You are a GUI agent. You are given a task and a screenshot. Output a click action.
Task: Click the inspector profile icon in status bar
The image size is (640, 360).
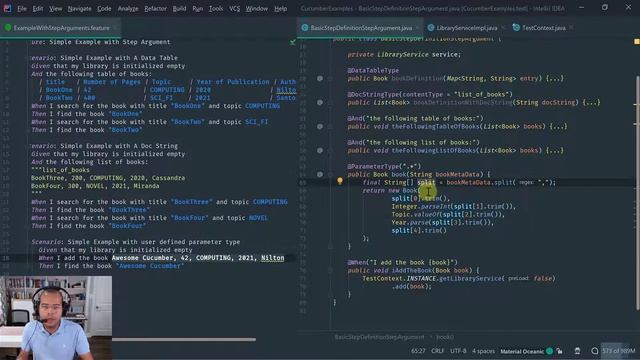click(577, 351)
